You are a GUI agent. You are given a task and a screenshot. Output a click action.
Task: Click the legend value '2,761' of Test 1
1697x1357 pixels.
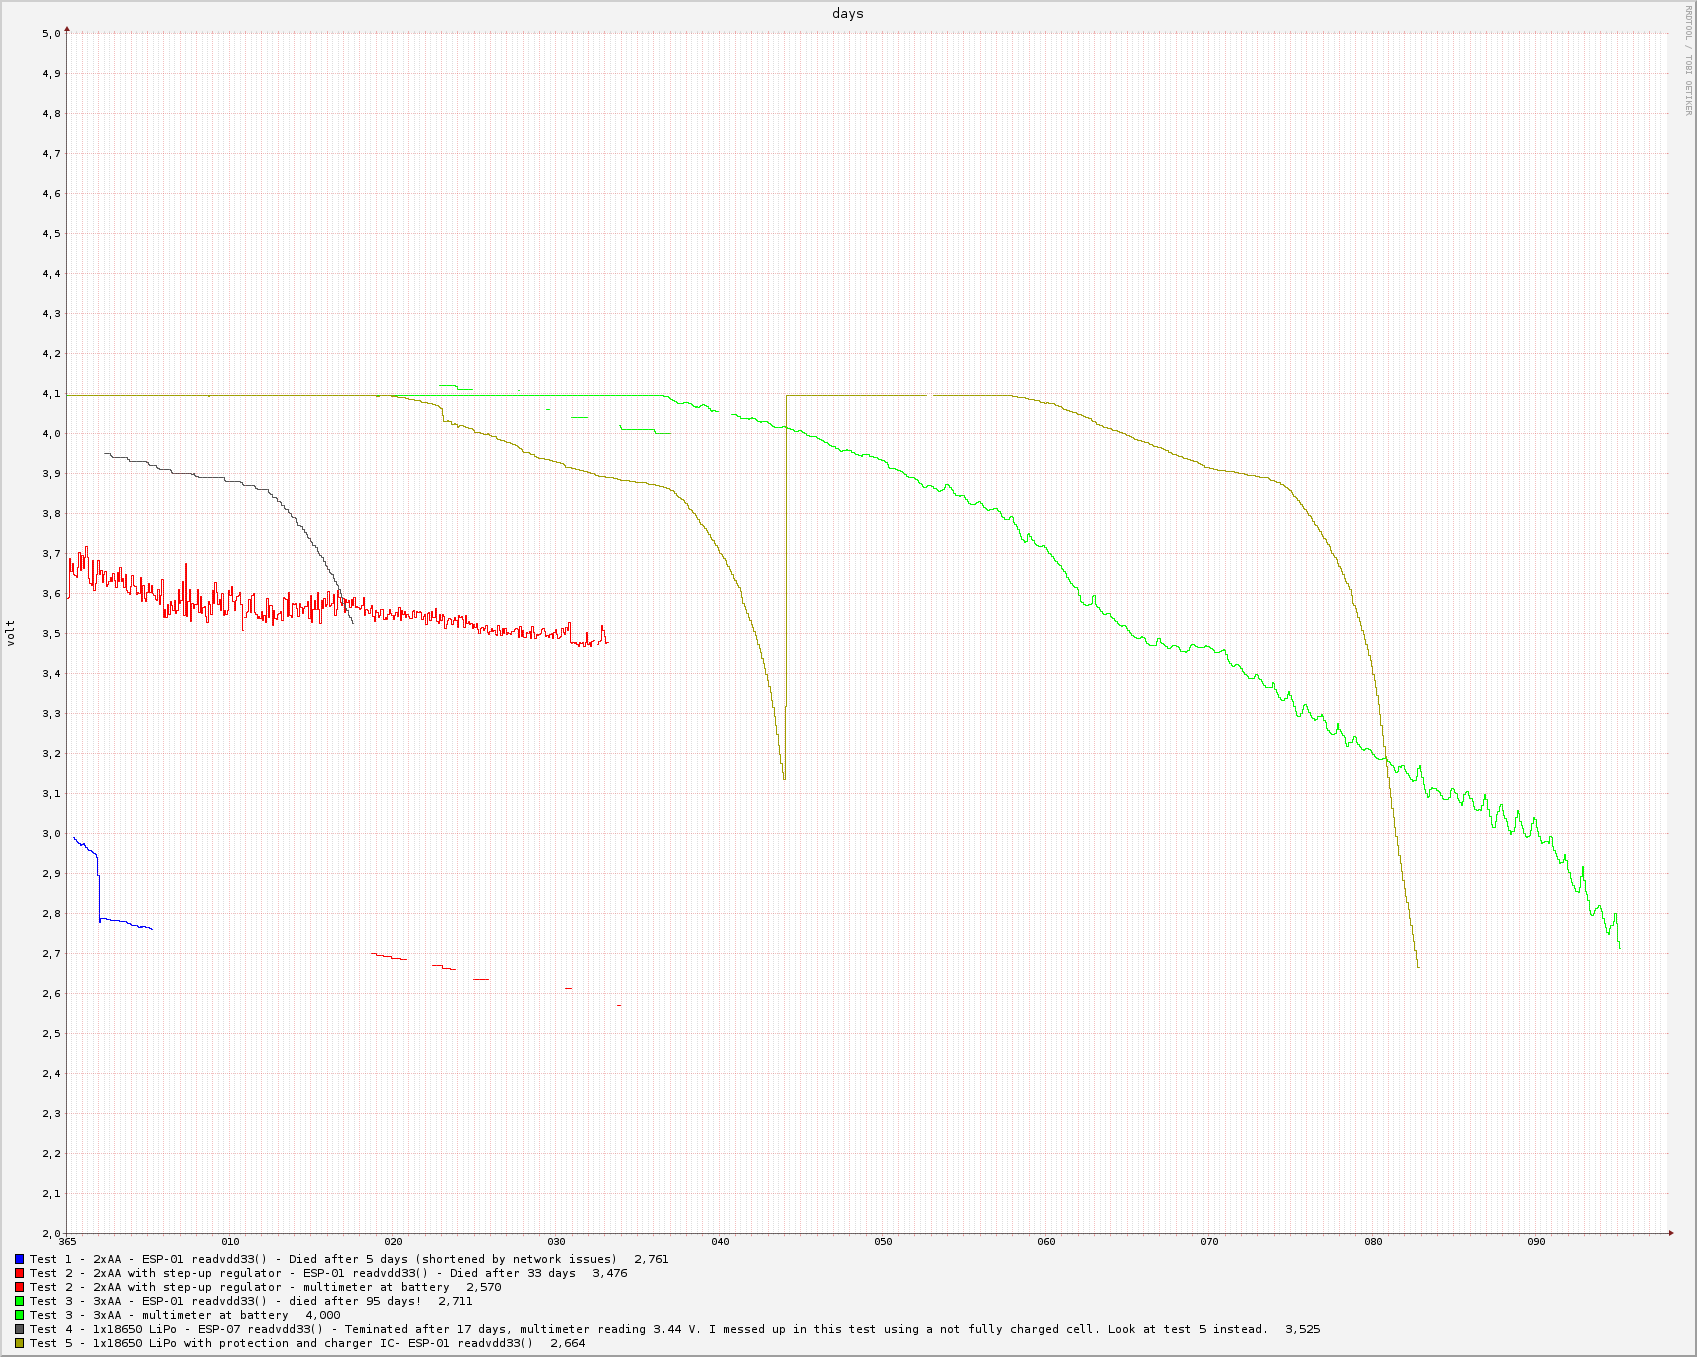coord(651,1259)
